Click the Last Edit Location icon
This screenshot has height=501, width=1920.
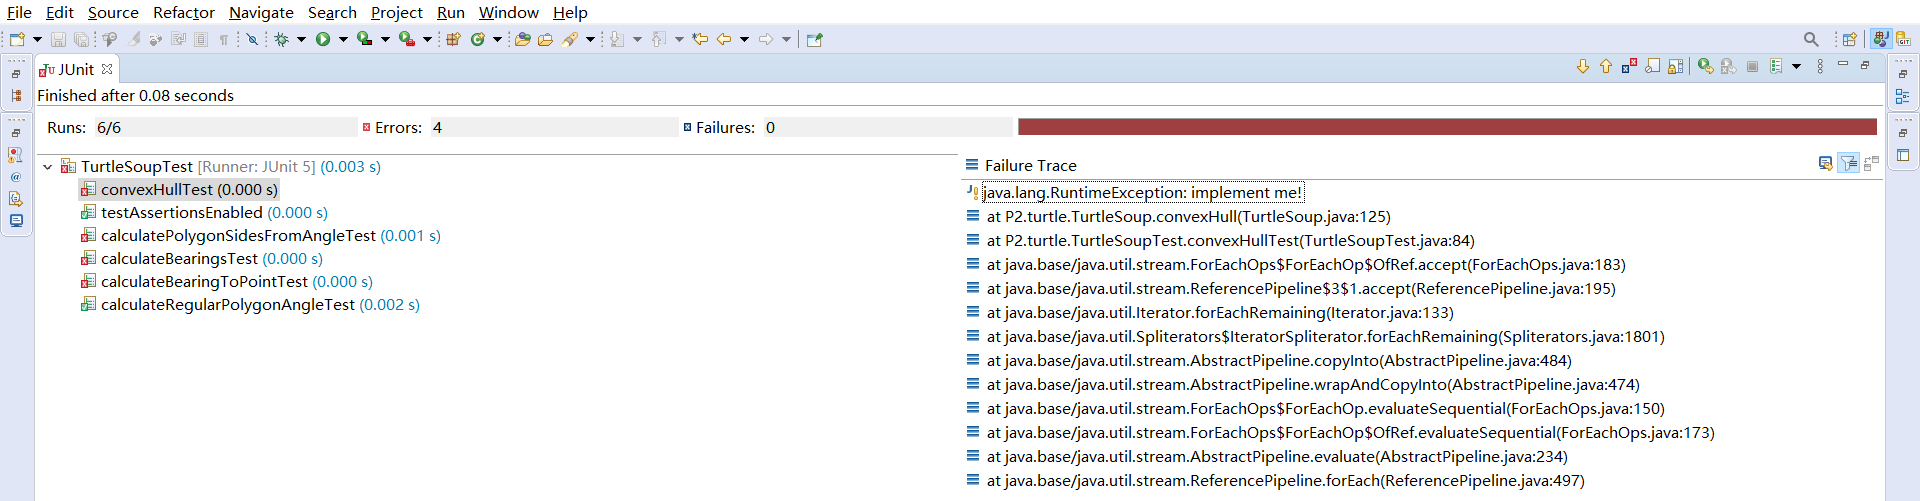pos(700,39)
